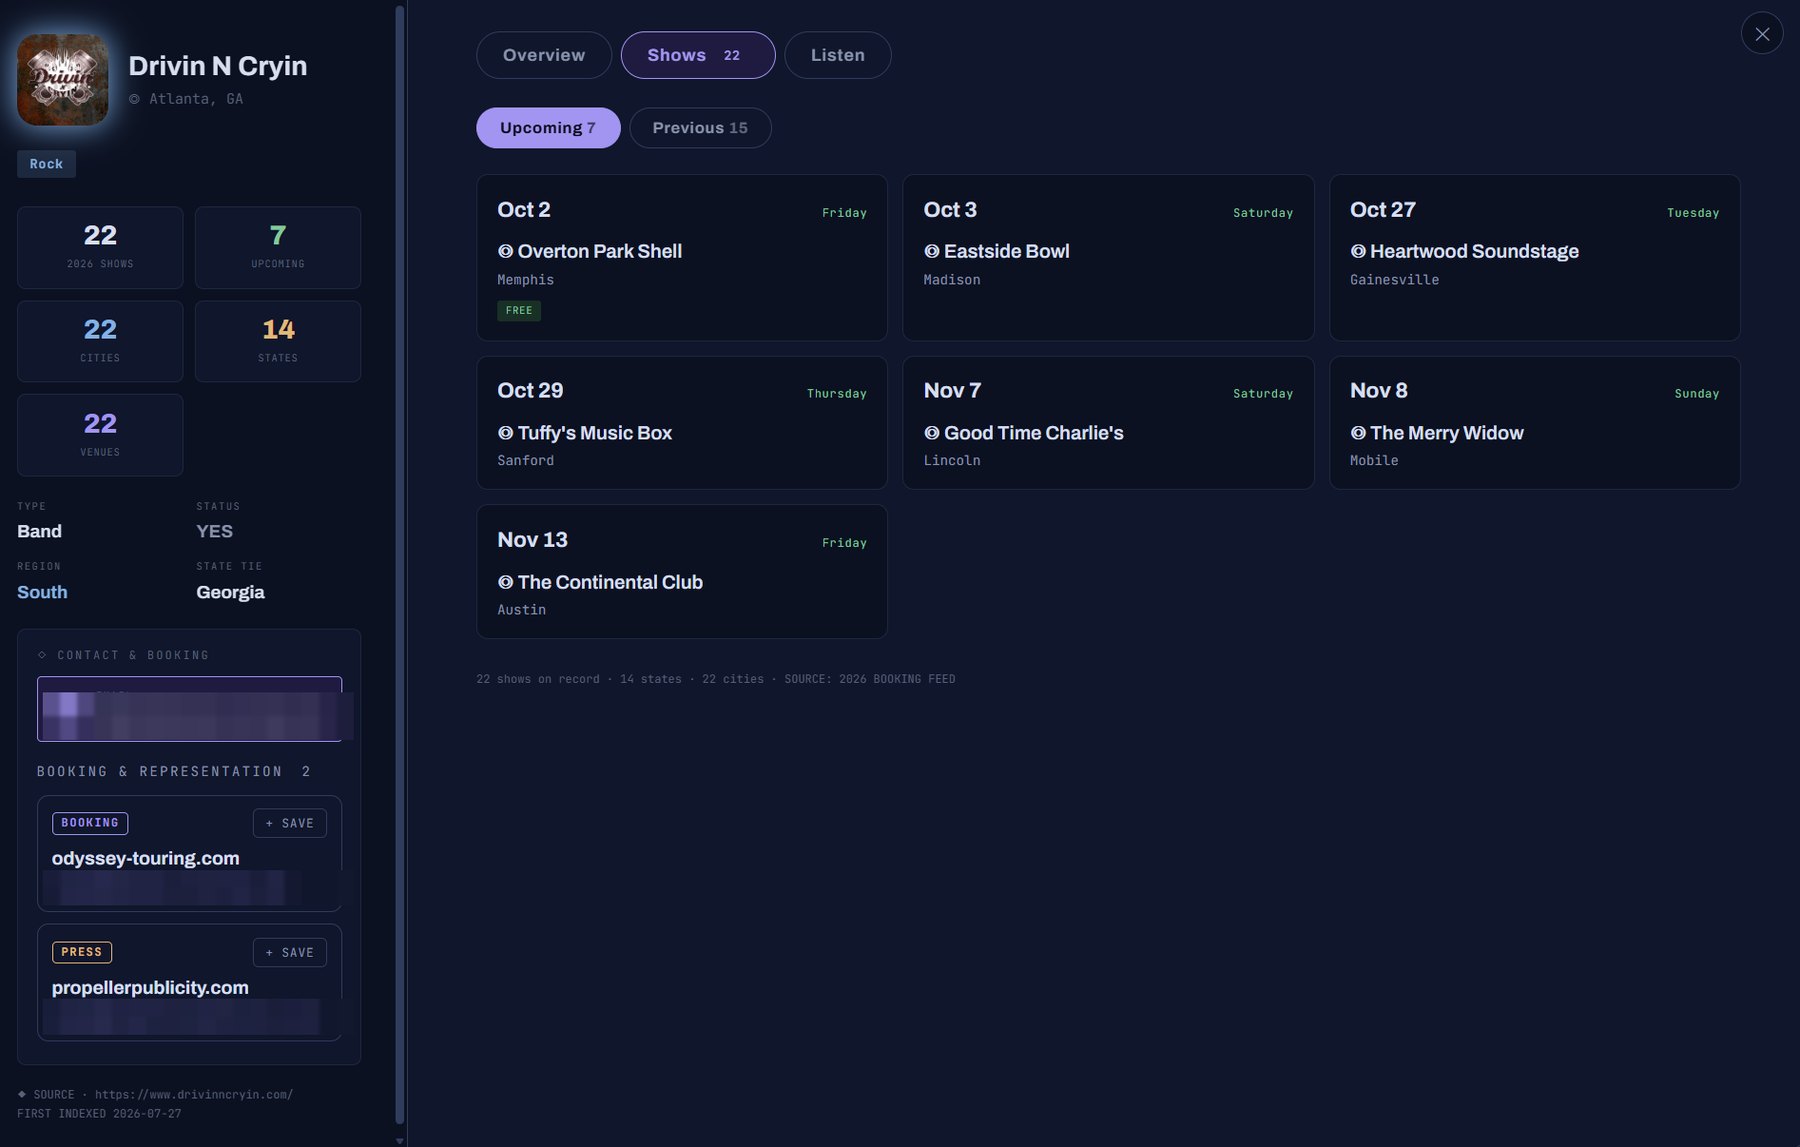Close the artist detail panel

(1762, 34)
